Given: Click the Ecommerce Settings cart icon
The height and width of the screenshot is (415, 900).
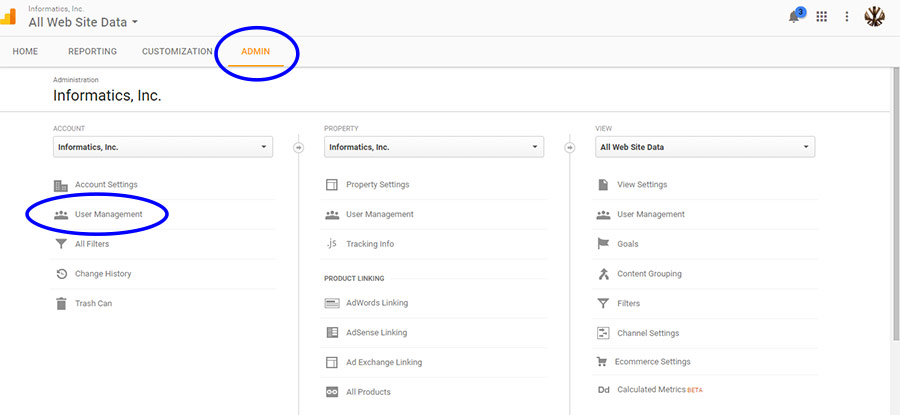Looking at the screenshot, I should (x=602, y=362).
